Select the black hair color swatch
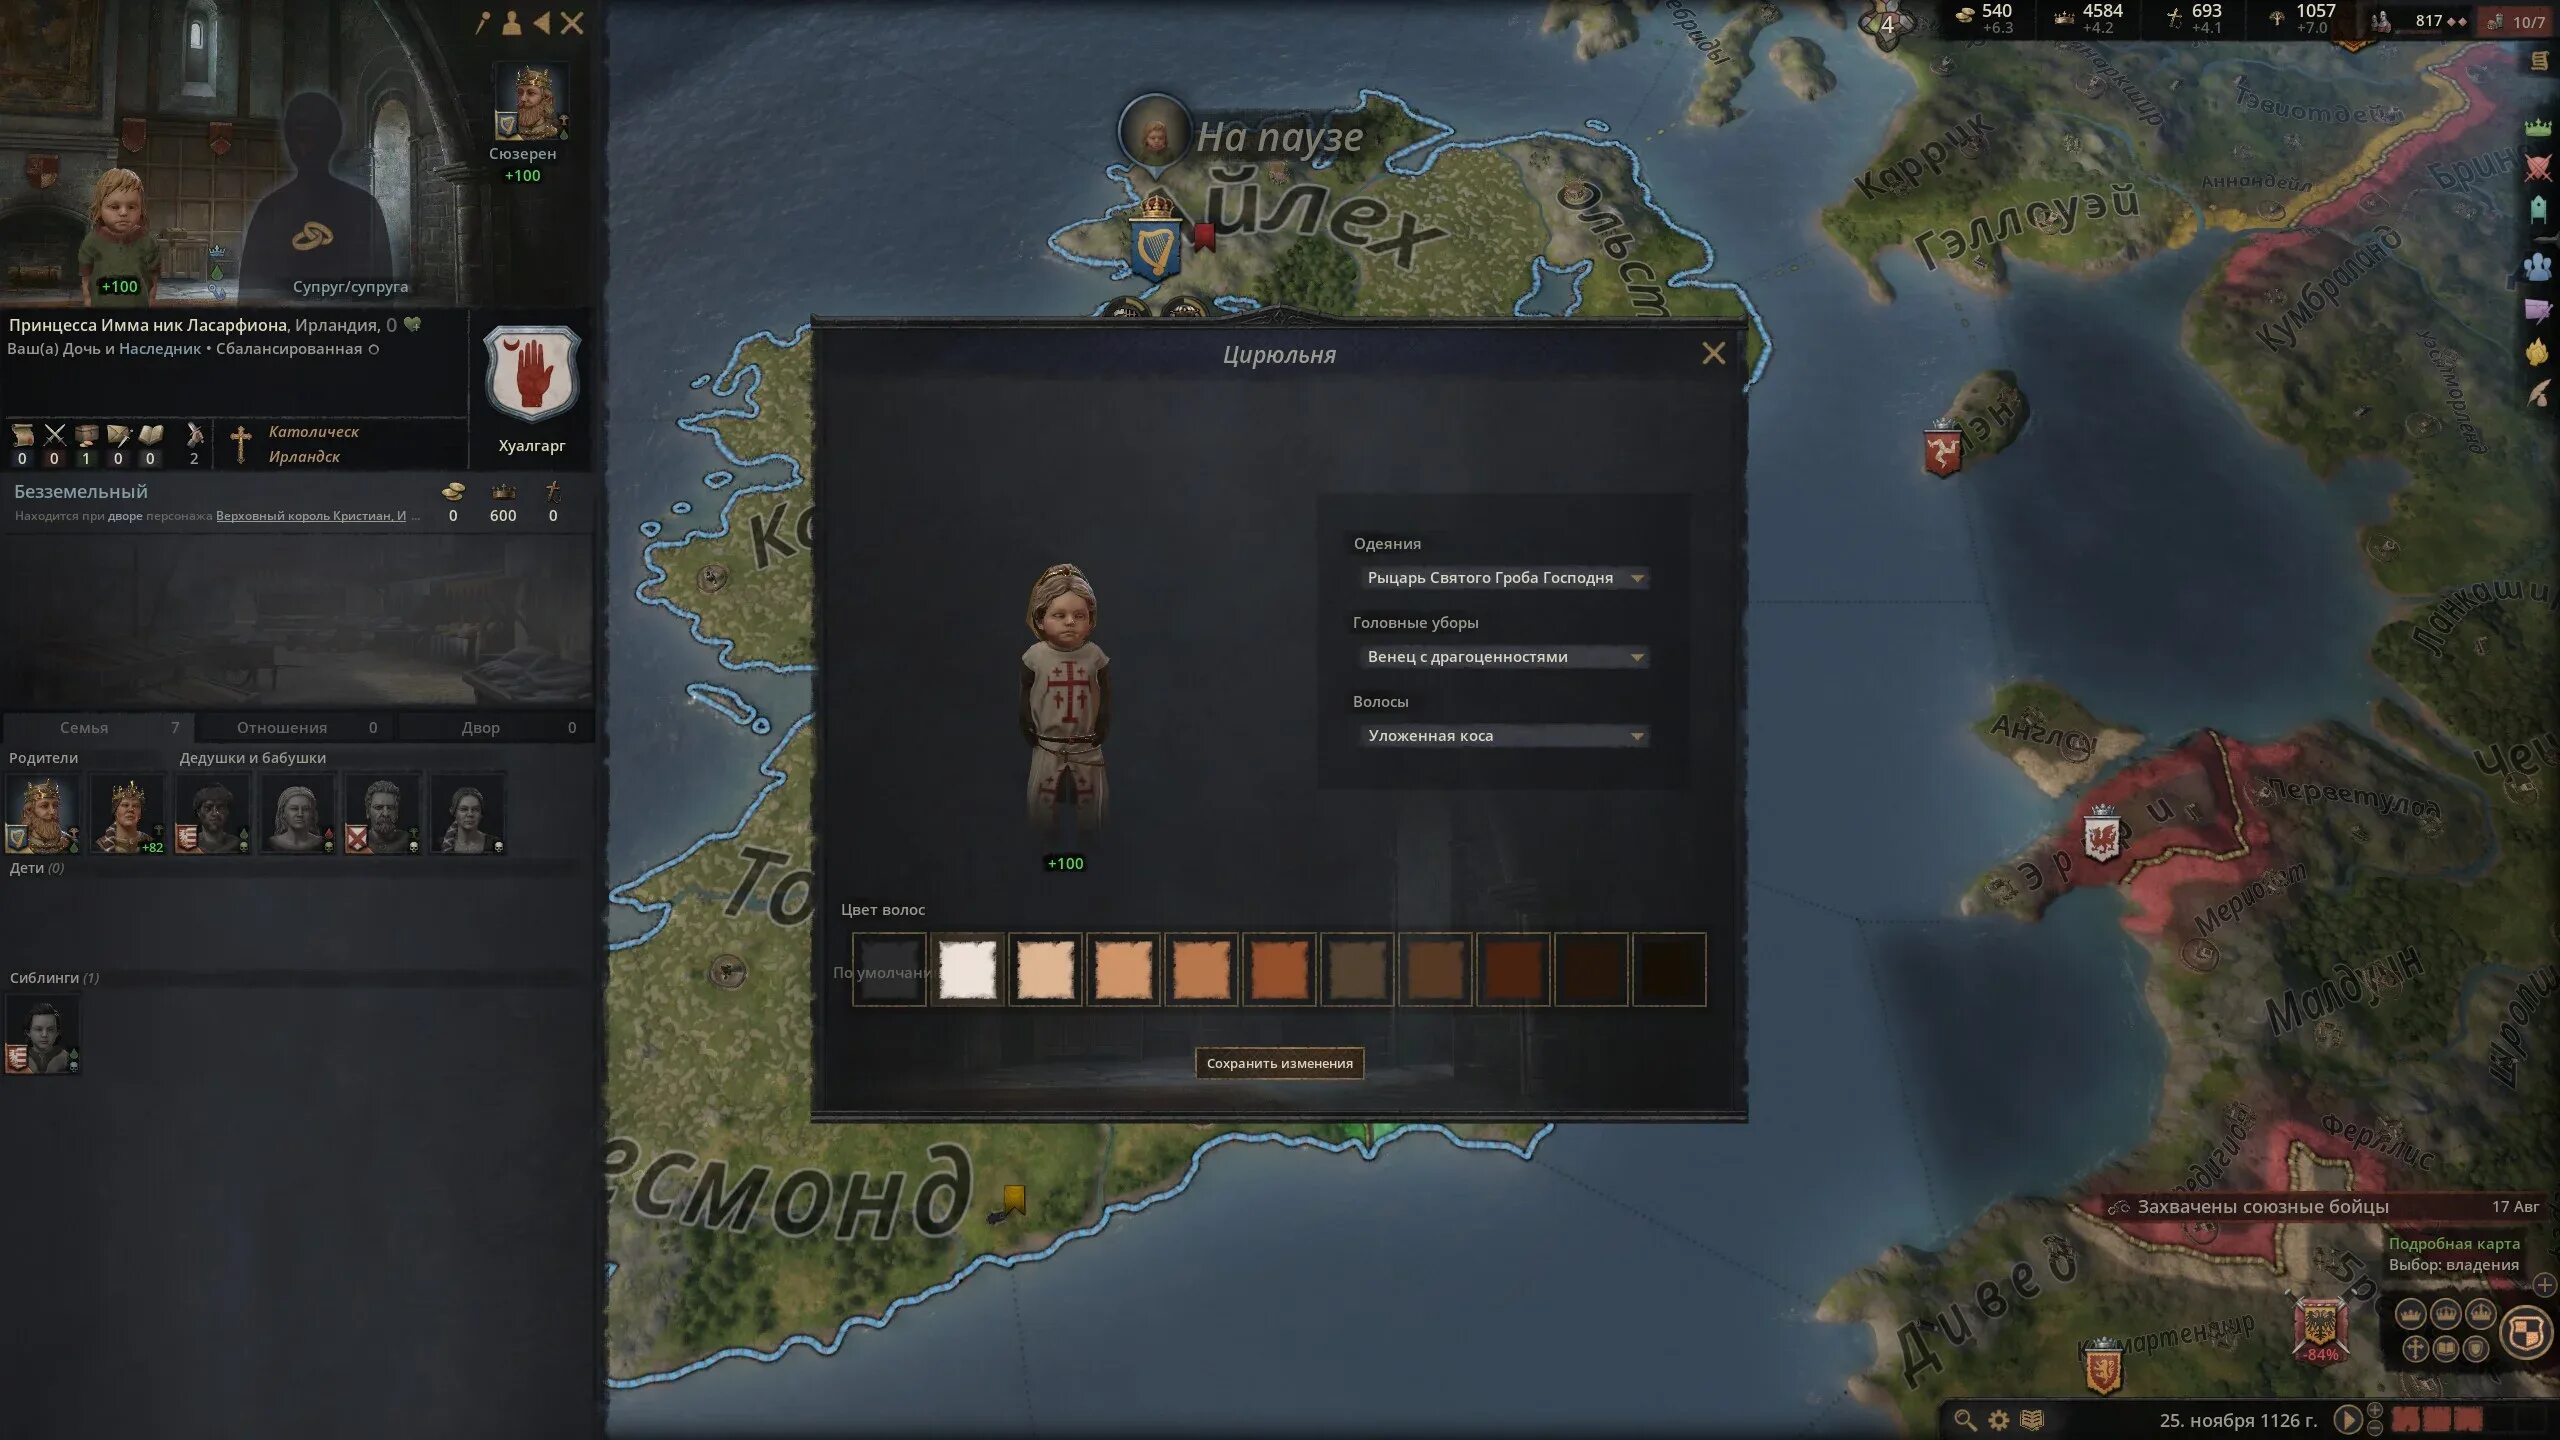 point(1669,969)
